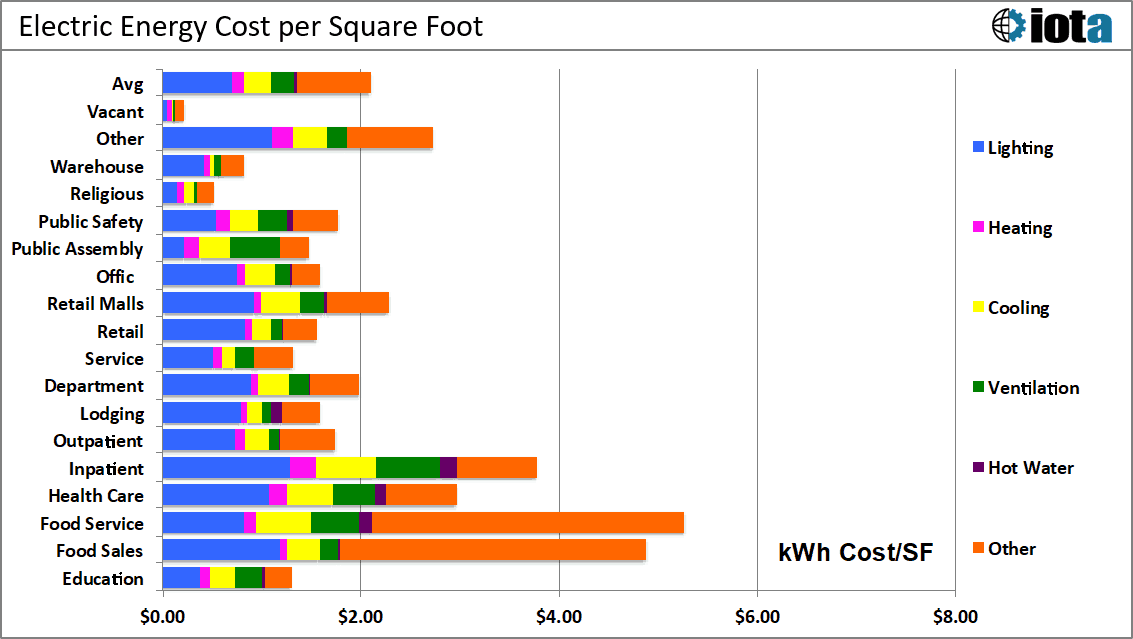The height and width of the screenshot is (639, 1133).
Task: Click the Electric Energy Cost chart title
Action: pyautogui.click(x=251, y=27)
